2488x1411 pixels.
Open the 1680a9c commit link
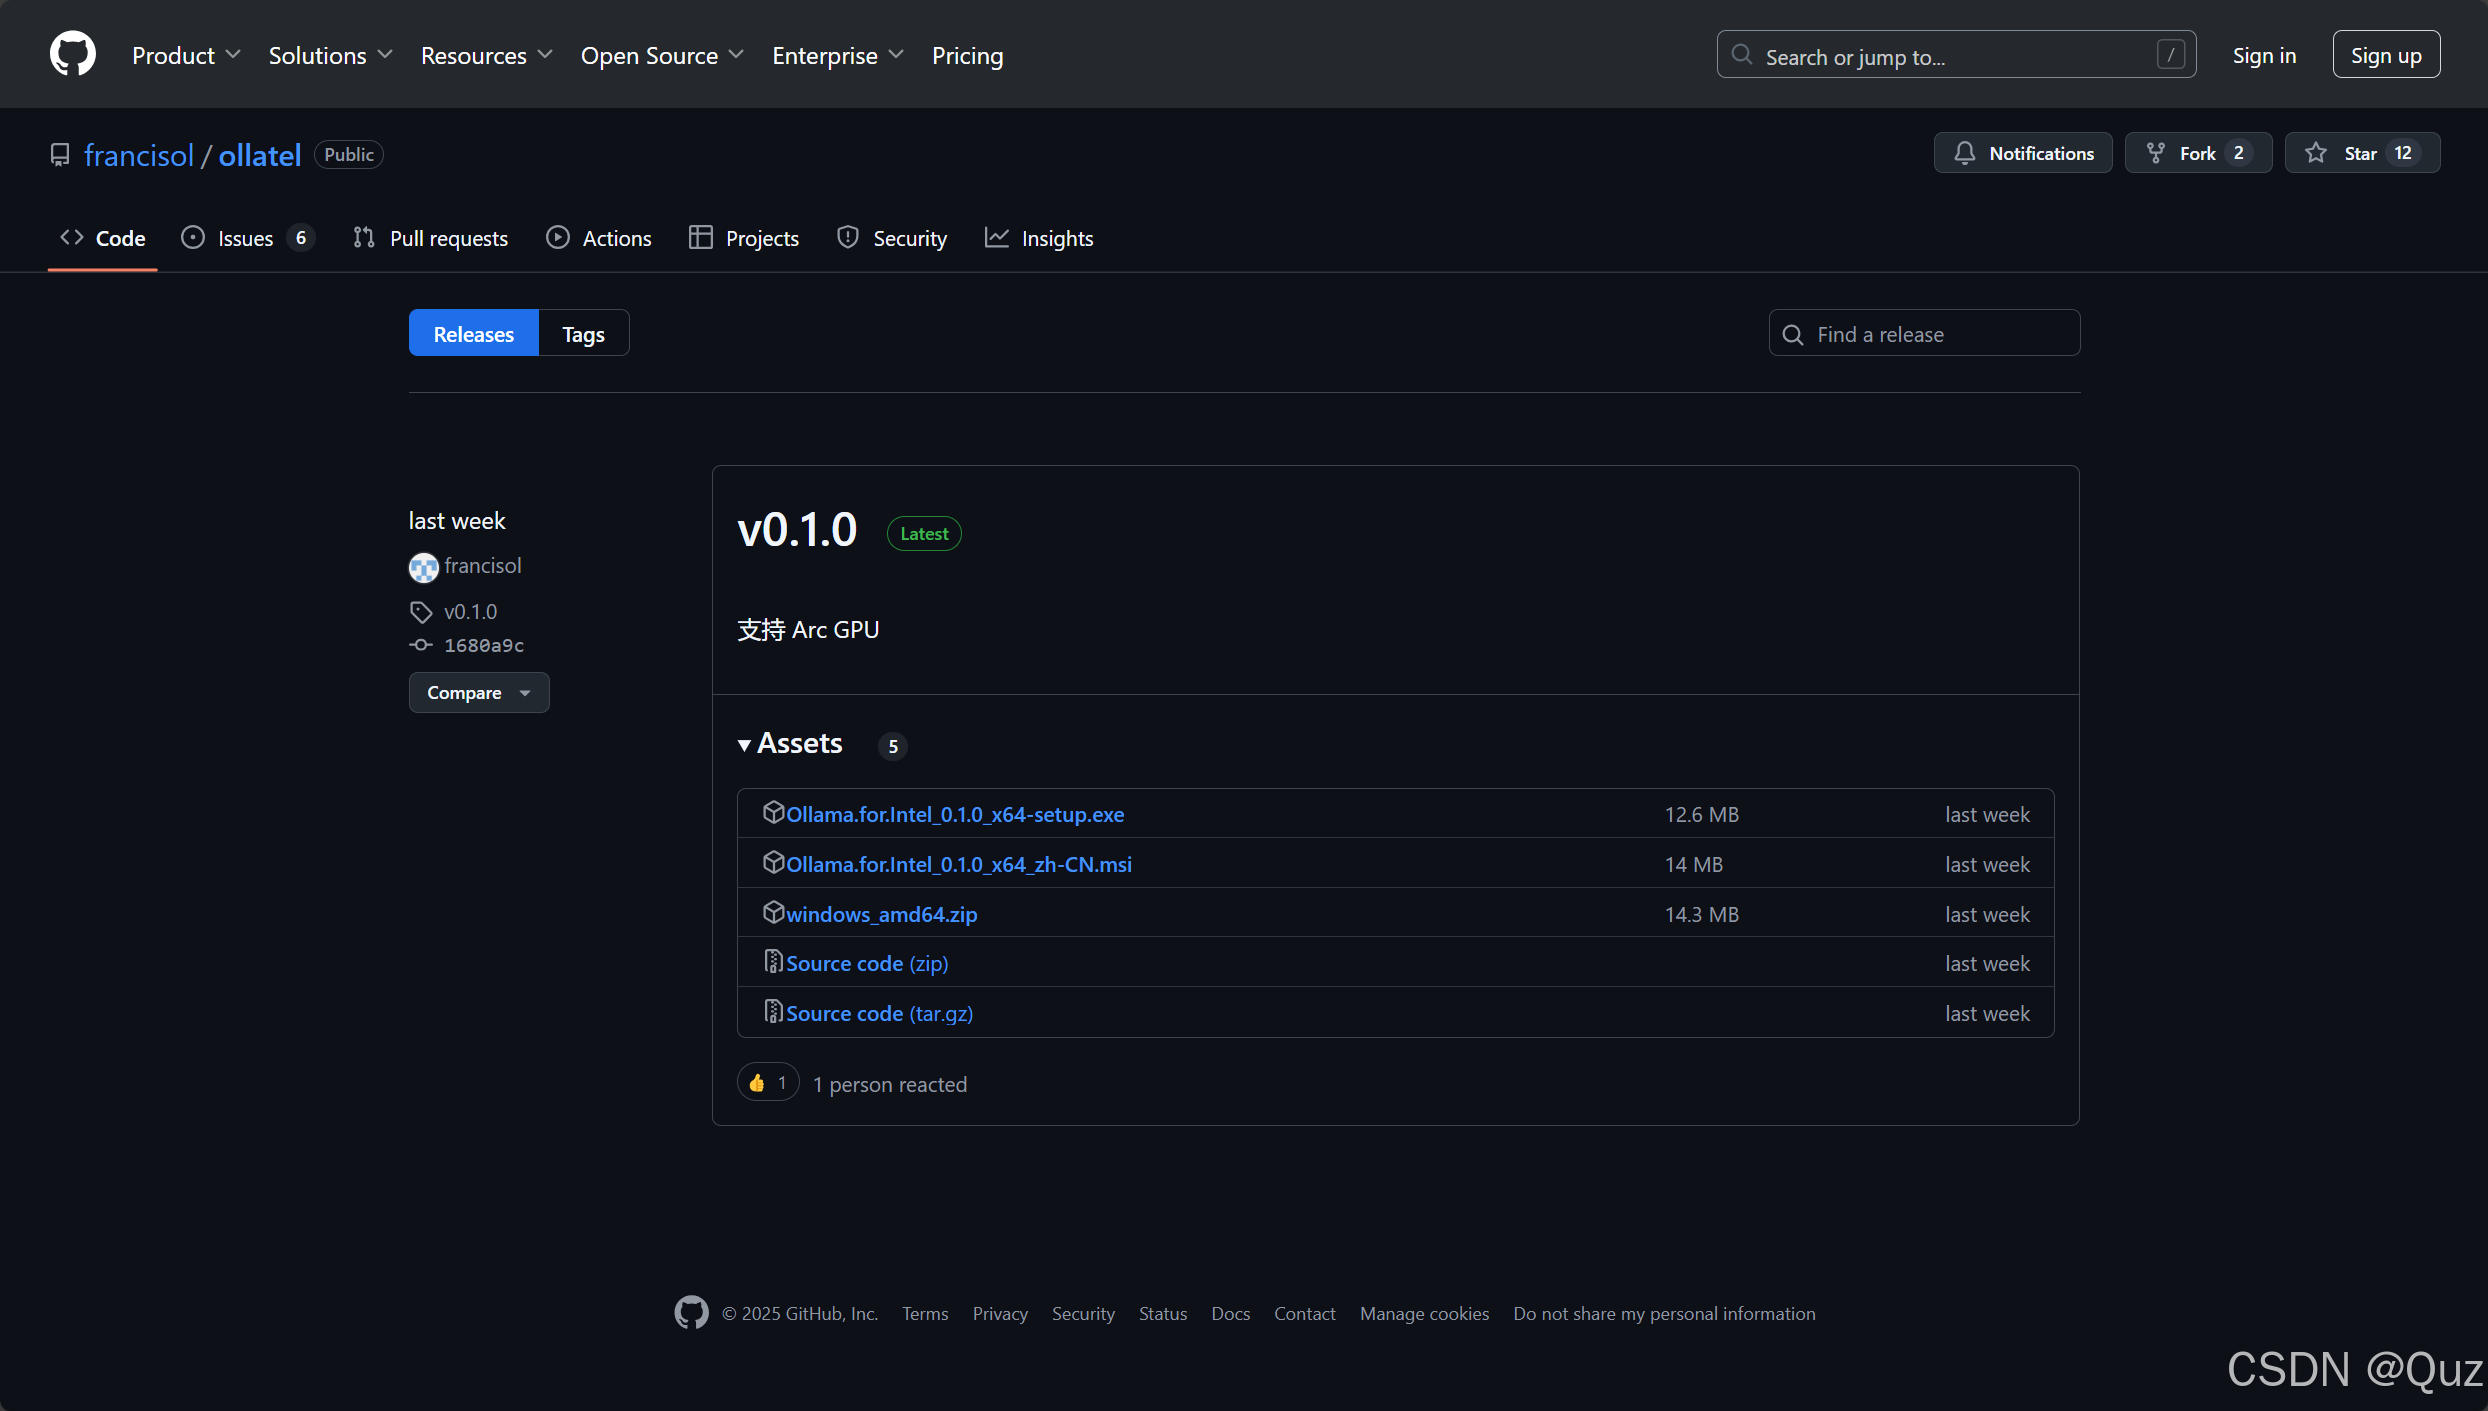[484, 646]
